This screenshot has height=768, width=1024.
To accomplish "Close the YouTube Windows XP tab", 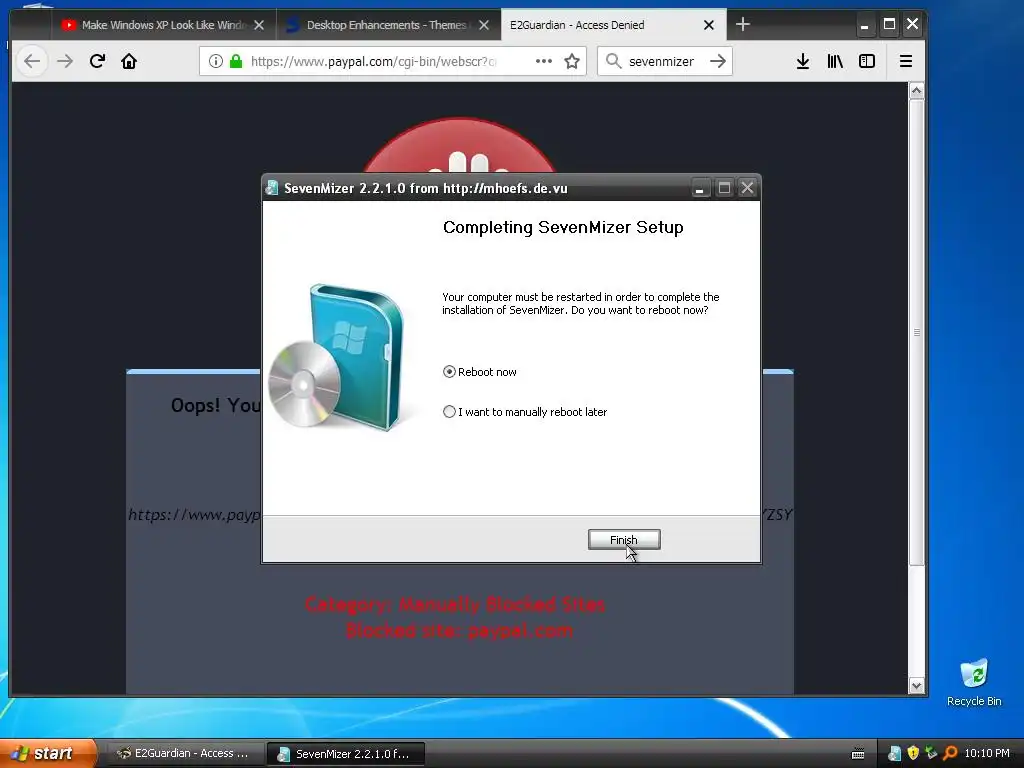I will tap(259, 25).
